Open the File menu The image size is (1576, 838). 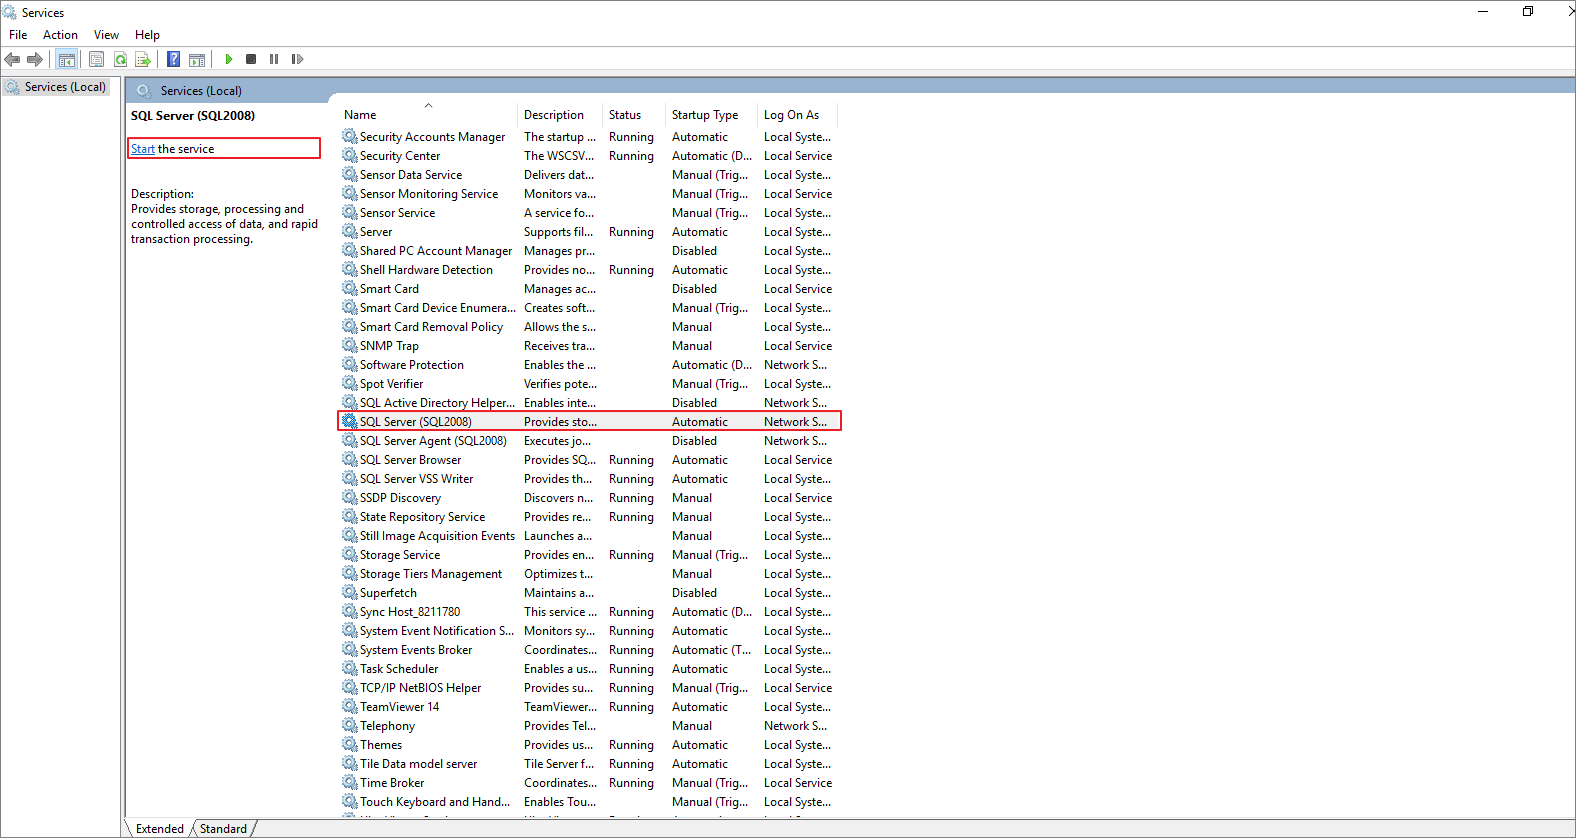pyautogui.click(x=18, y=35)
